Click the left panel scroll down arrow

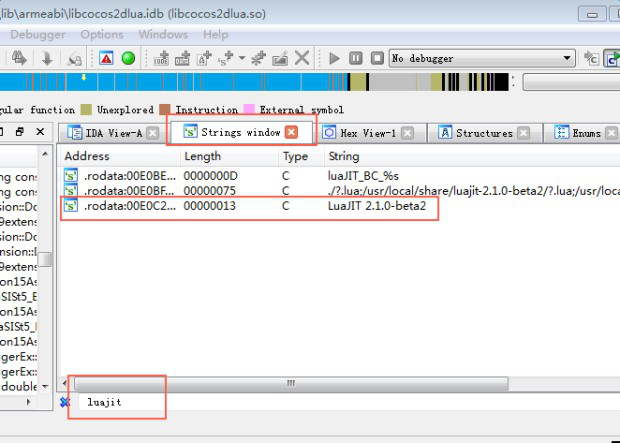[x=45, y=386]
